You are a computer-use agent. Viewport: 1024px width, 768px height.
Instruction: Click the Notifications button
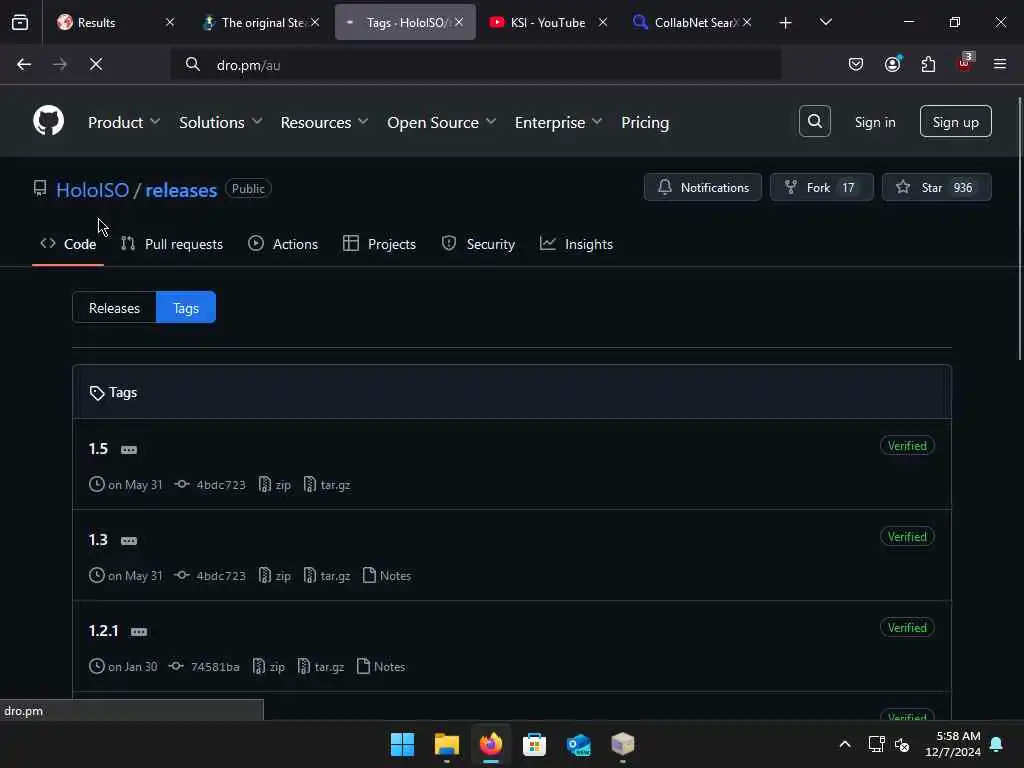point(703,187)
